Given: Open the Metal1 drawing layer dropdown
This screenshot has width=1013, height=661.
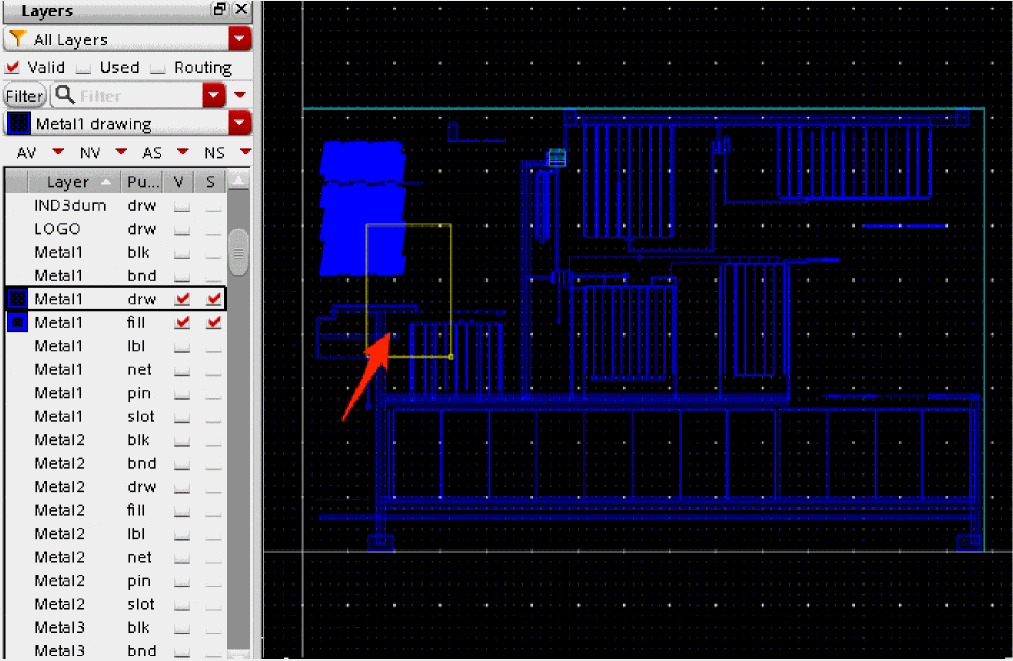Looking at the screenshot, I should tap(239, 123).
